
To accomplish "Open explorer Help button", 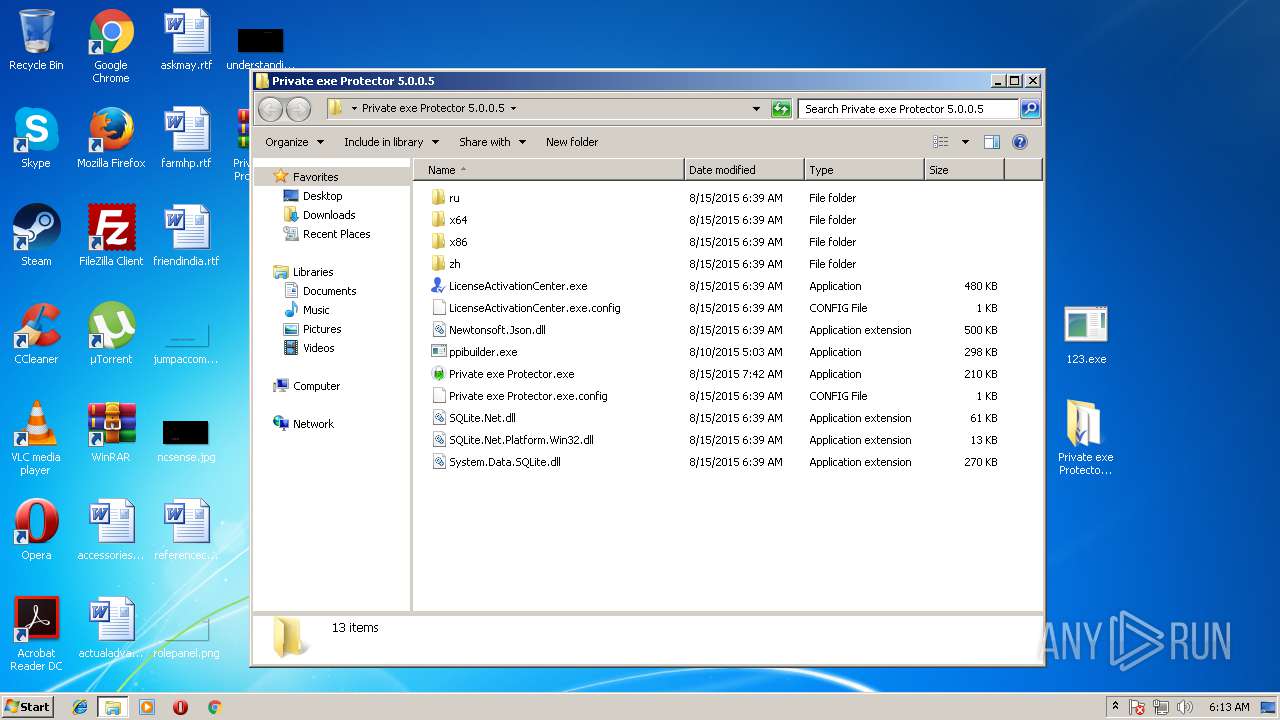I will [x=1020, y=142].
